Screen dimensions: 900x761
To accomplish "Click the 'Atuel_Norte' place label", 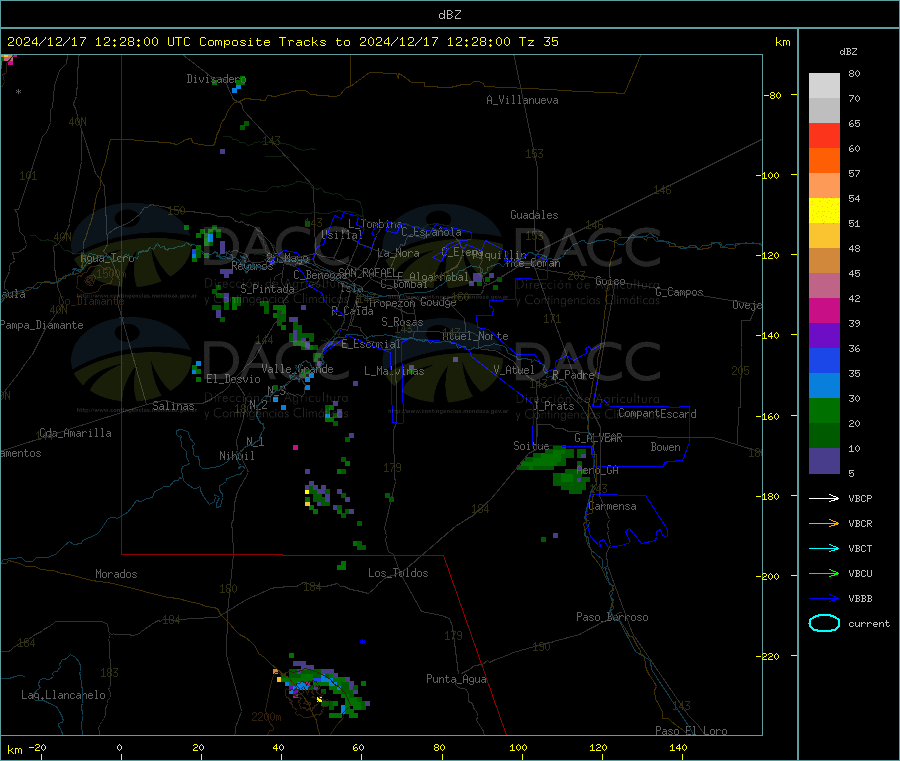I will point(475,336).
